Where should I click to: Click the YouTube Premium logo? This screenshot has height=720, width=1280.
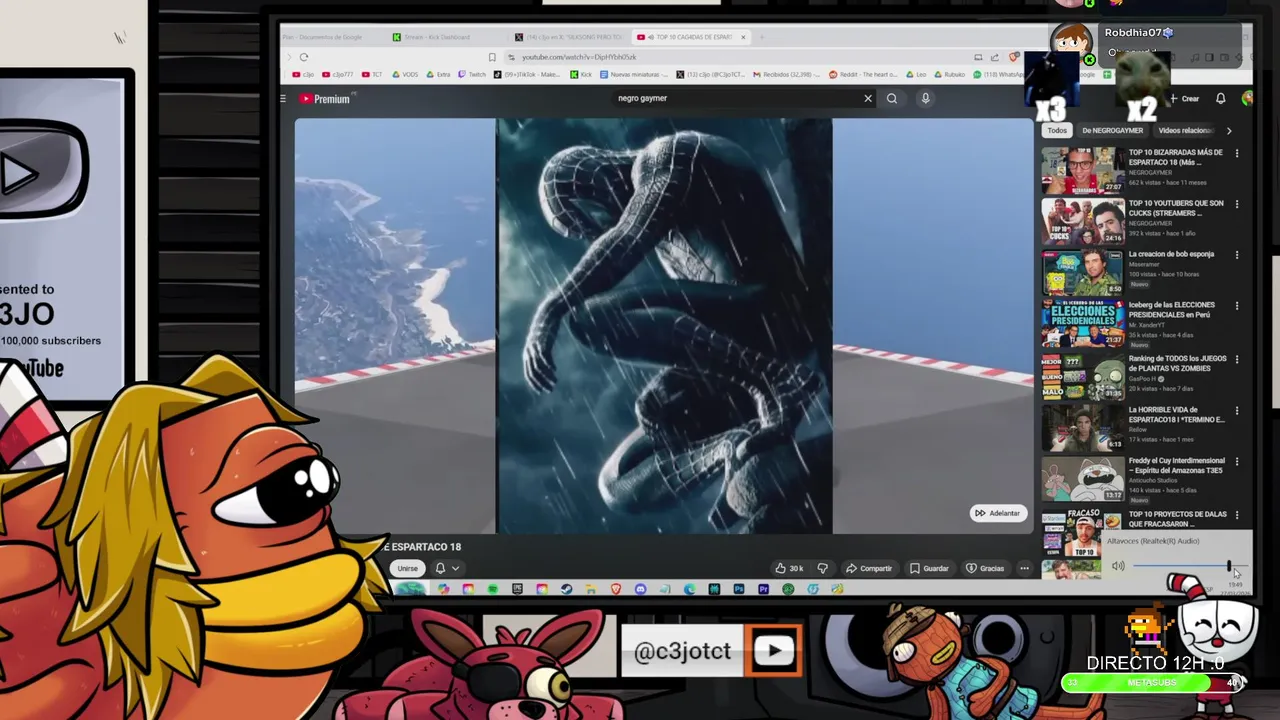(x=324, y=99)
